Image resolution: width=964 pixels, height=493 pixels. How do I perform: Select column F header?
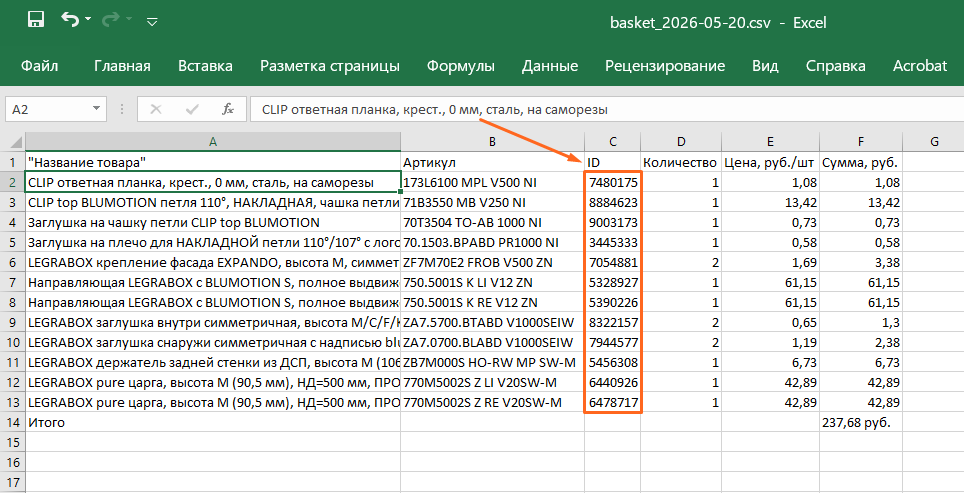pyautogui.click(x=860, y=142)
